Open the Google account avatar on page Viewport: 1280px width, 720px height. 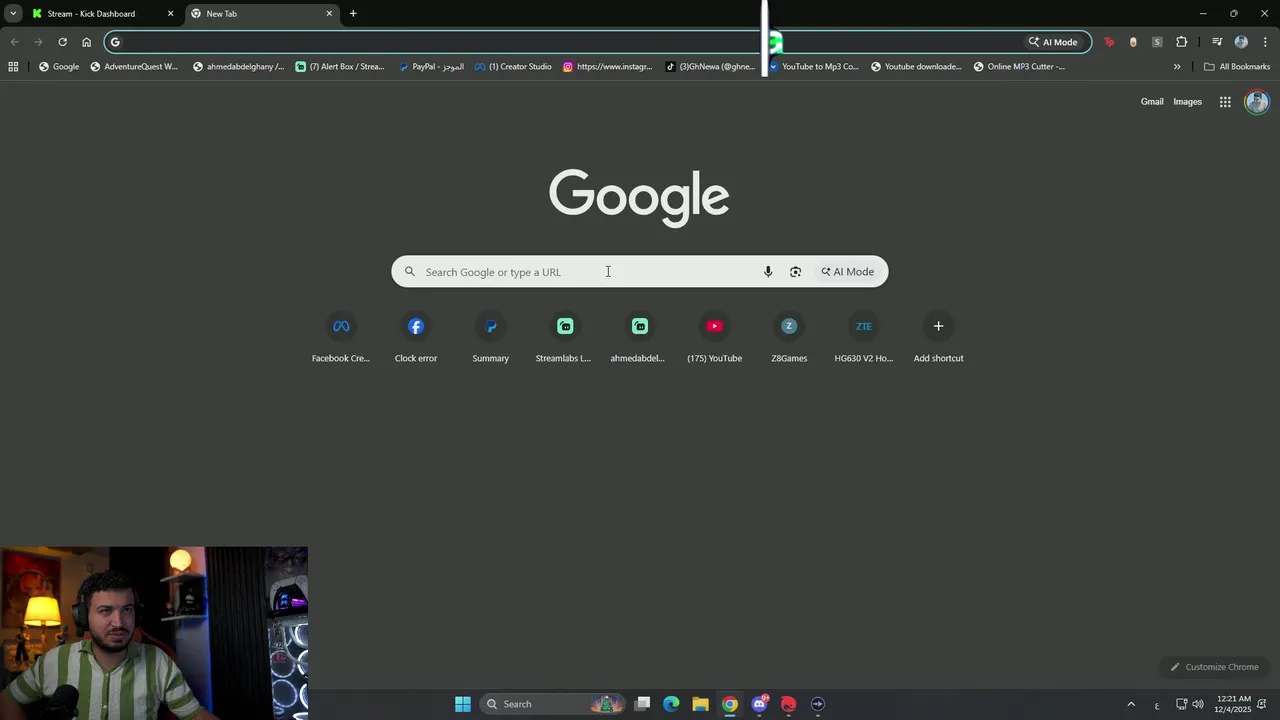pyautogui.click(x=1257, y=102)
